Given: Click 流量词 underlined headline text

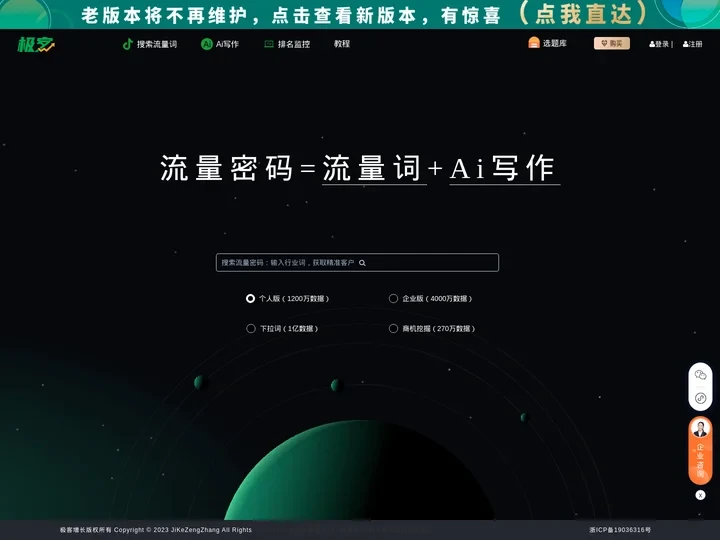Looking at the screenshot, I should coord(372,169).
